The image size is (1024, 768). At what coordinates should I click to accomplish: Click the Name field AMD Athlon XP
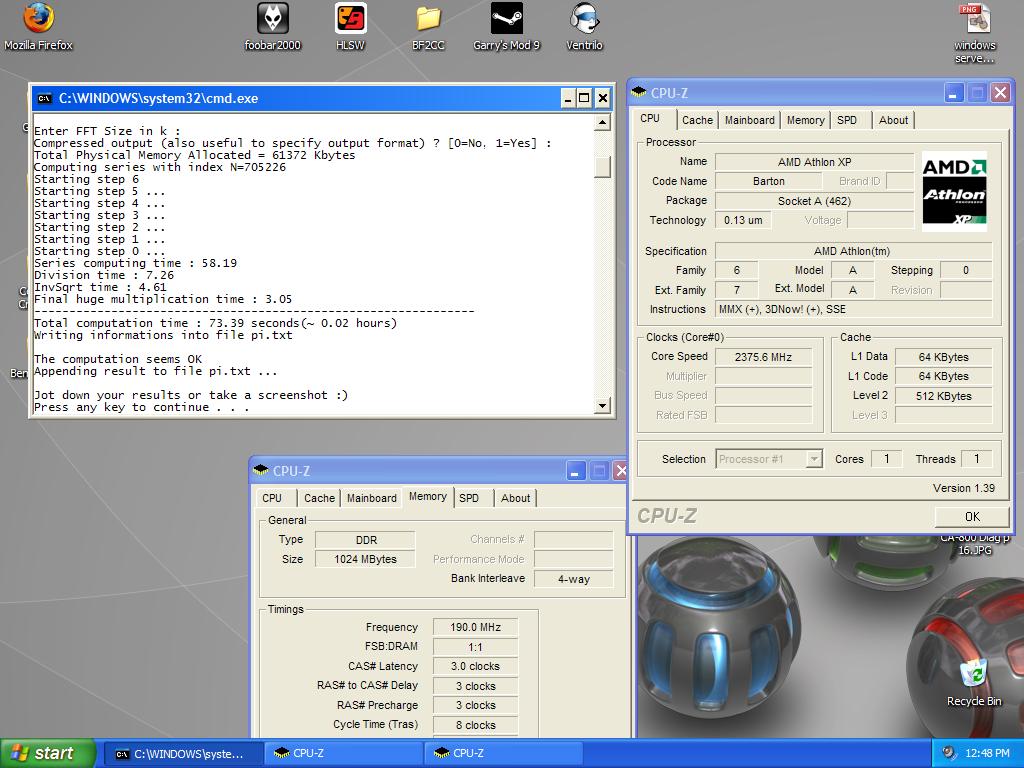click(x=814, y=162)
